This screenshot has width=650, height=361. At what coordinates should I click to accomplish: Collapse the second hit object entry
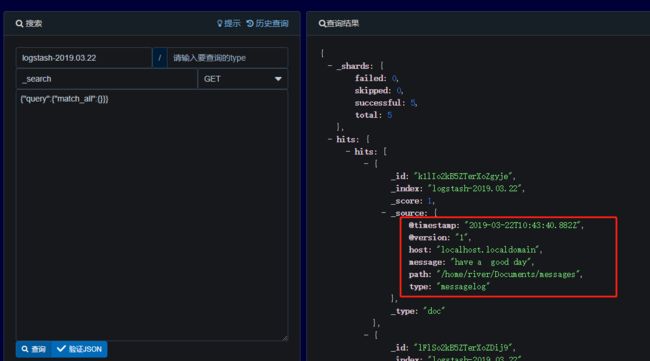[366, 335]
